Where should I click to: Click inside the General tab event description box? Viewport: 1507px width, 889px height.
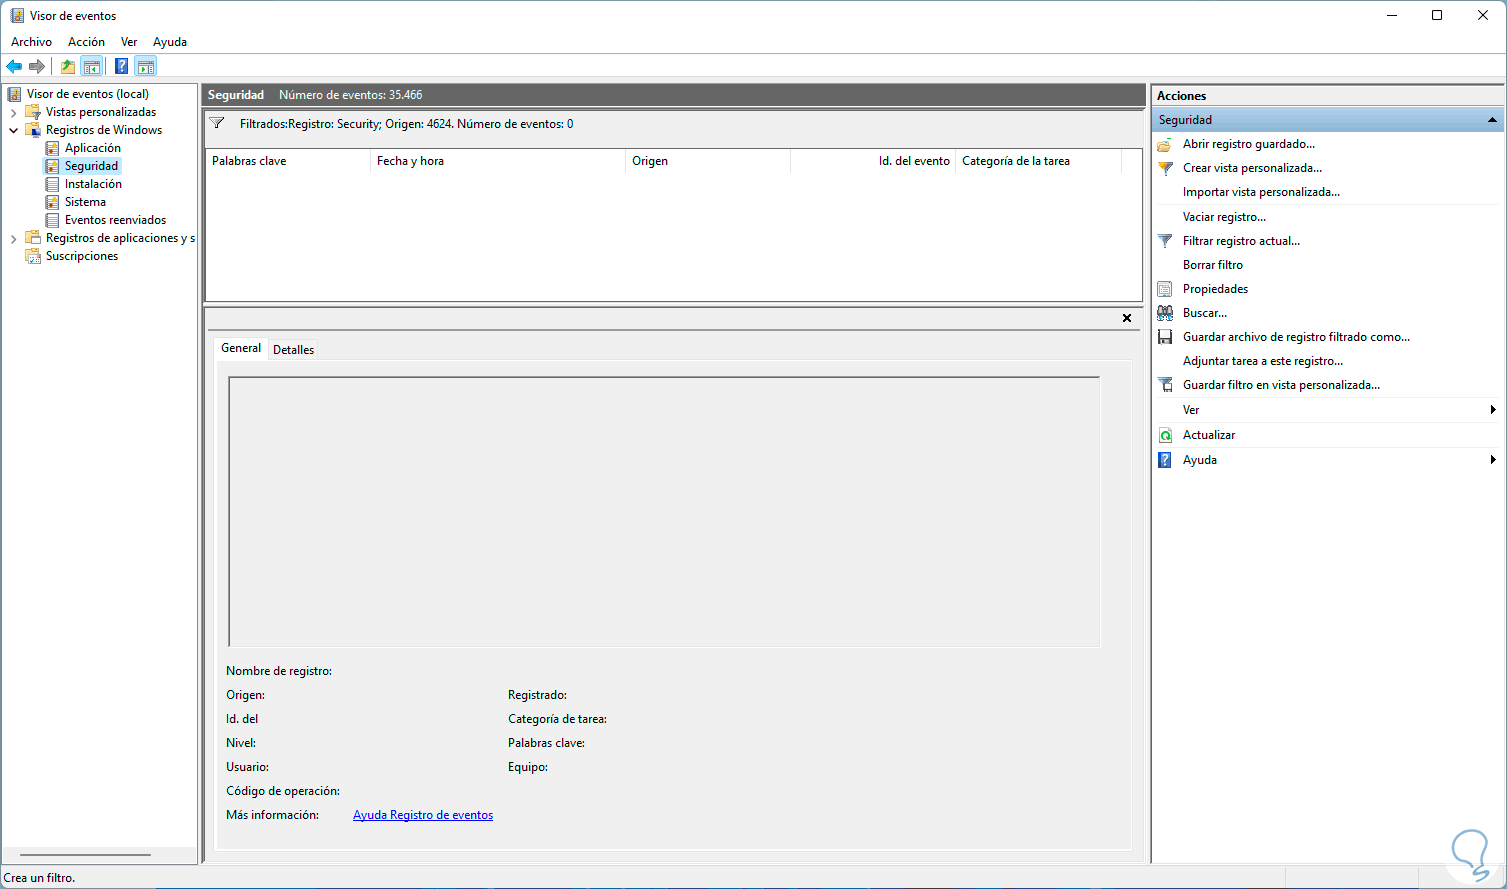click(x=664, y=512)
